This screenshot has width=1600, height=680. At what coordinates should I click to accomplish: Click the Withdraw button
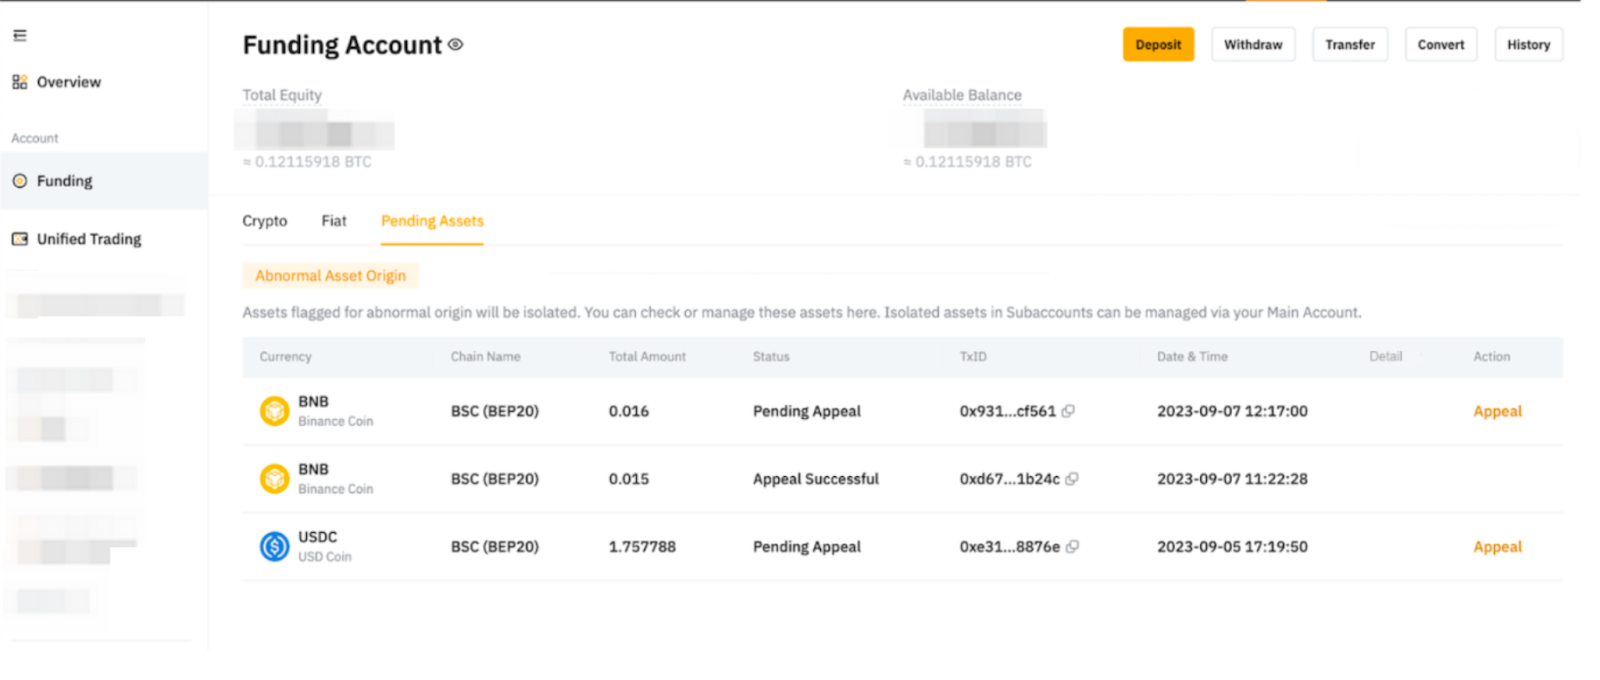[1253, 45]
